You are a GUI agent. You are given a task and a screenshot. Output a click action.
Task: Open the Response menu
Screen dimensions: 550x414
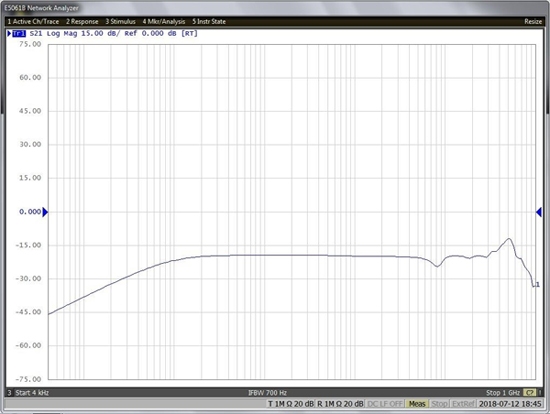[82, 22]
